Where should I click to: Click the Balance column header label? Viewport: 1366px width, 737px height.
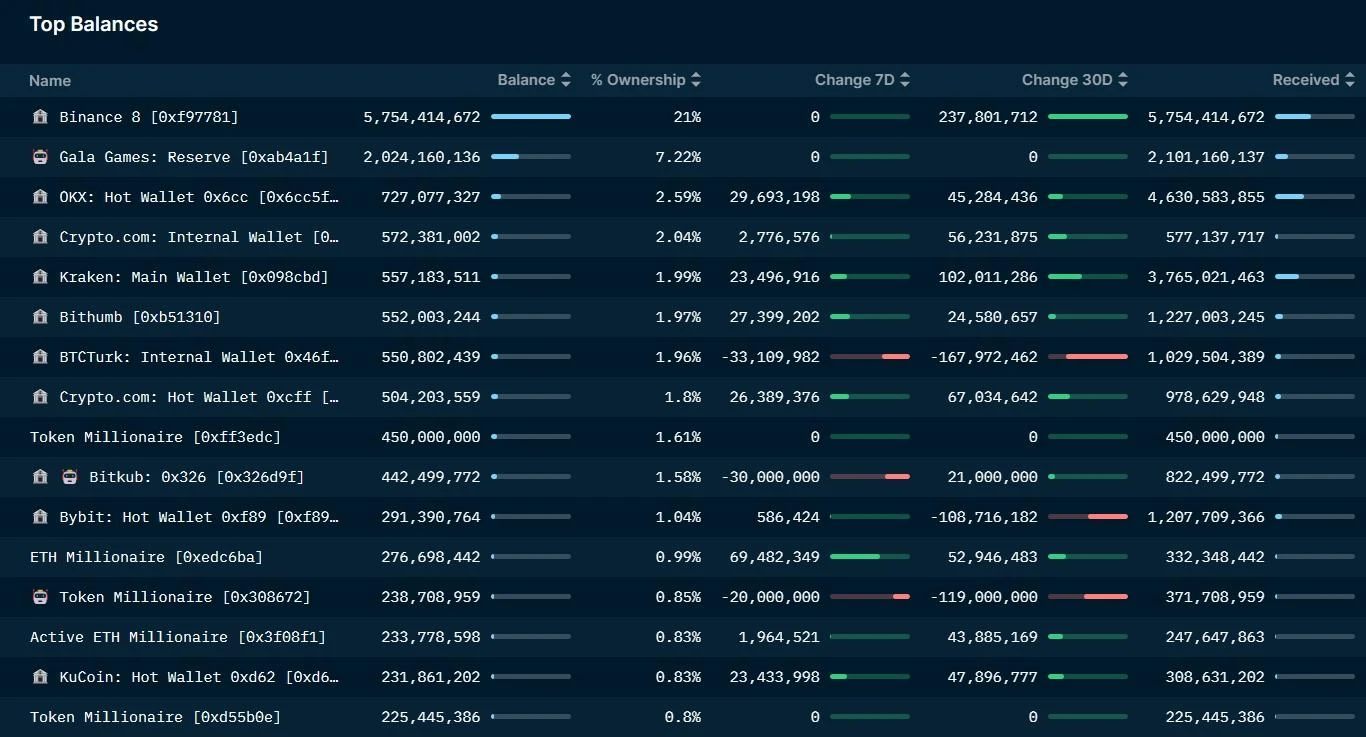coord(526,80)
